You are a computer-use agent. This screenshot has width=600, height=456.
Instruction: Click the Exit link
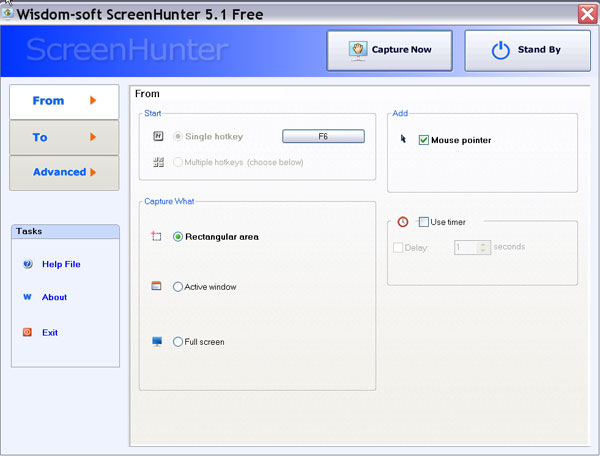point(50,332)
